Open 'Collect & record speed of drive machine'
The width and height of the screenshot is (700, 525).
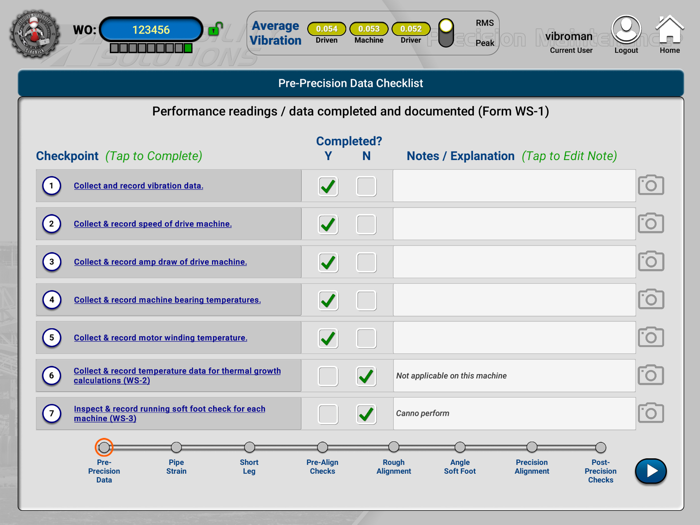[153, 224]
